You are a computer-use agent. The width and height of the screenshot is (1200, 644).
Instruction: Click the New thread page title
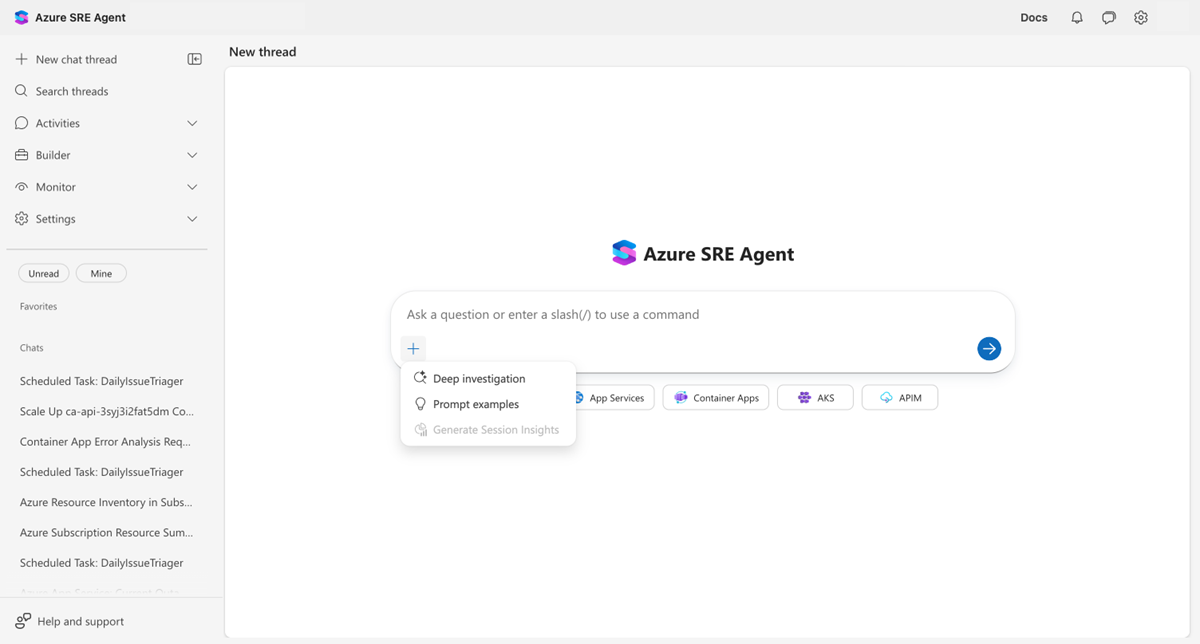tap(263, 52)
